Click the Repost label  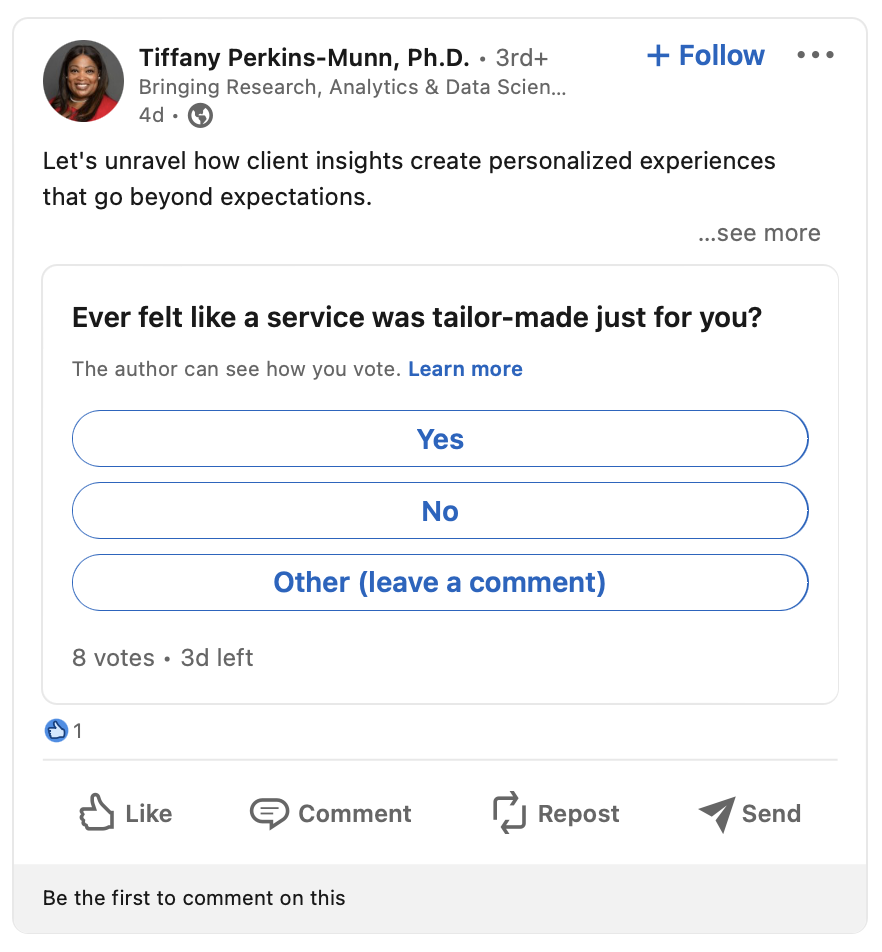coord(578,814)
